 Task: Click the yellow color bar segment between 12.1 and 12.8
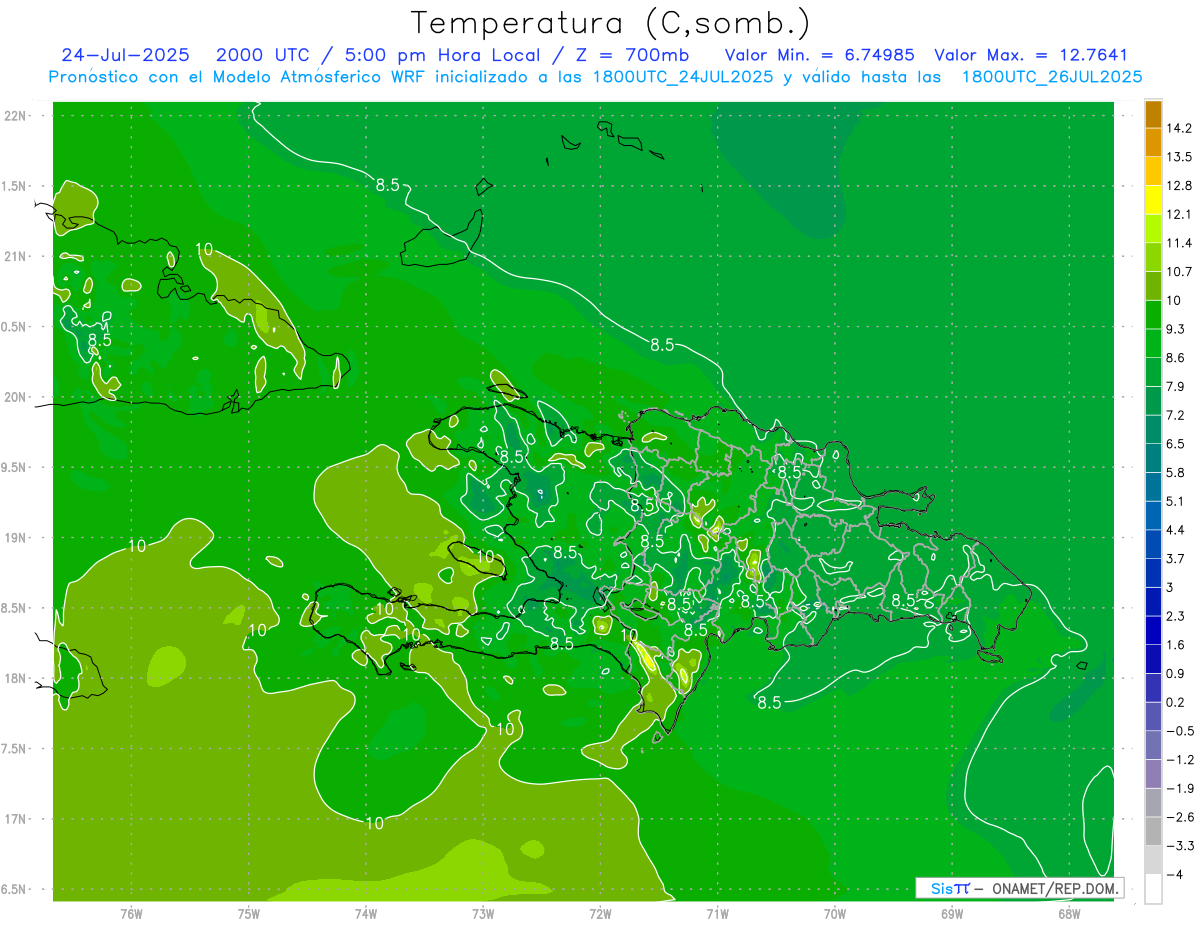coord(1153,199)
